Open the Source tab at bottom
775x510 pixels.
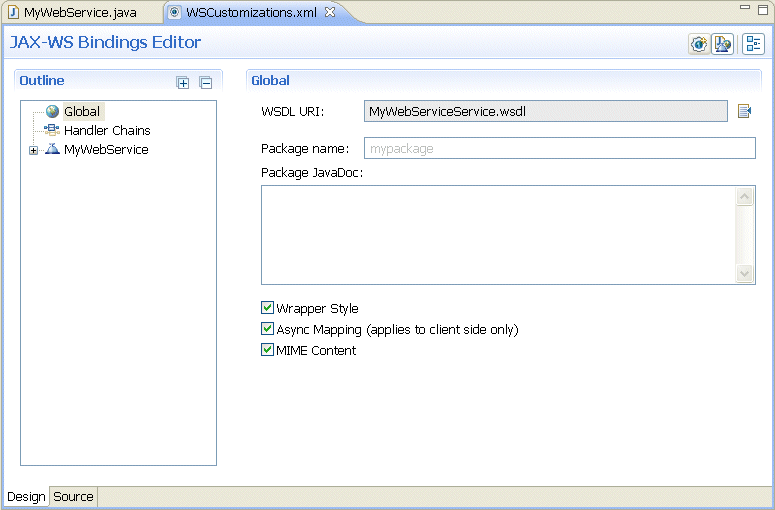click(x=73, y=497)
